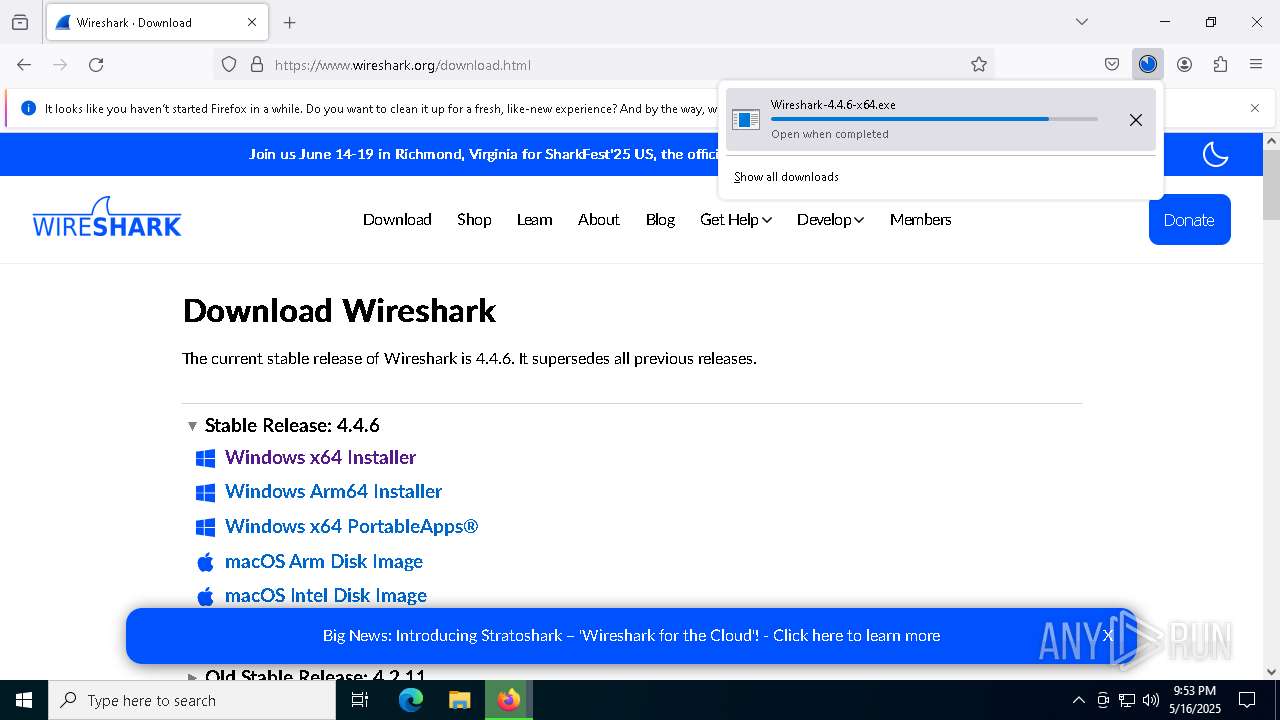Download Windows Arm64 Installer
This screenshot has width=1280, height=720.
pos(333,491)
